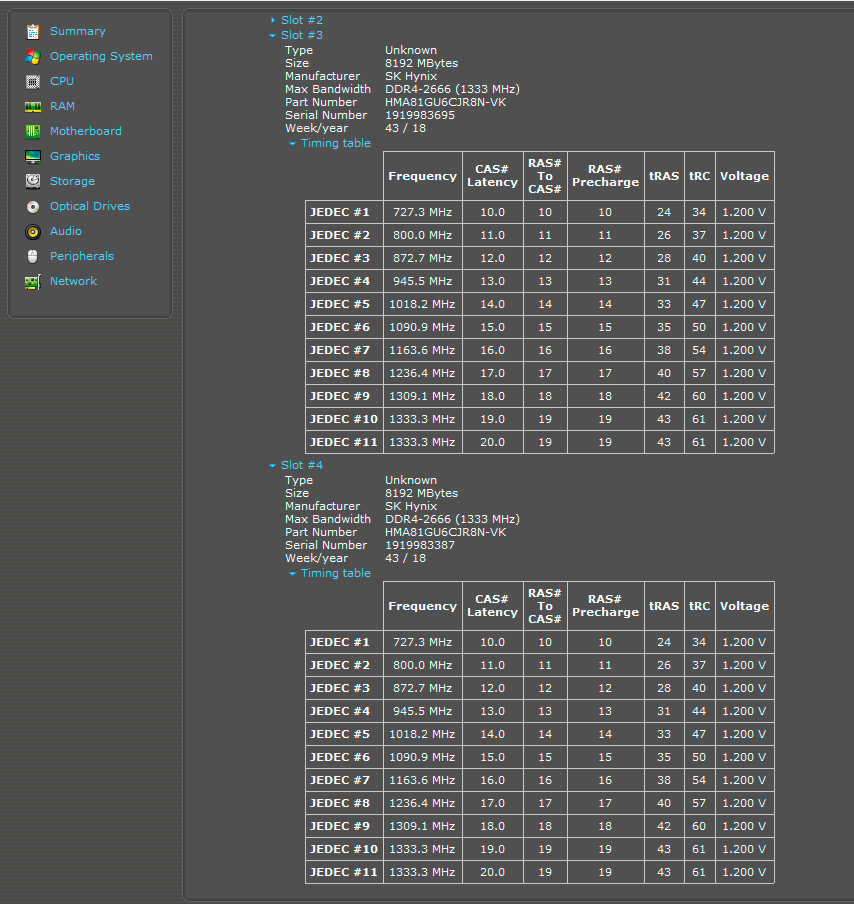Collapse the Timing table under Slot #4
This screenshot has width=854, height=904.
(x=335, y=573)
